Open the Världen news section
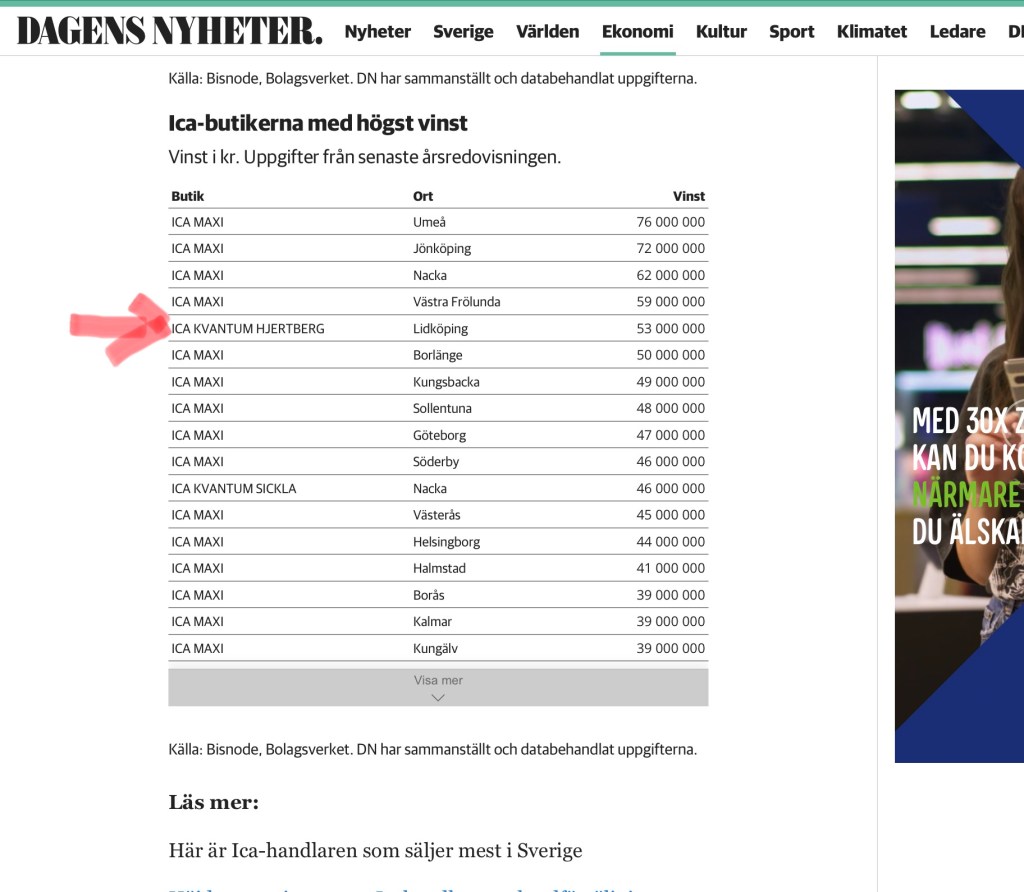 (x=547, y=31)
